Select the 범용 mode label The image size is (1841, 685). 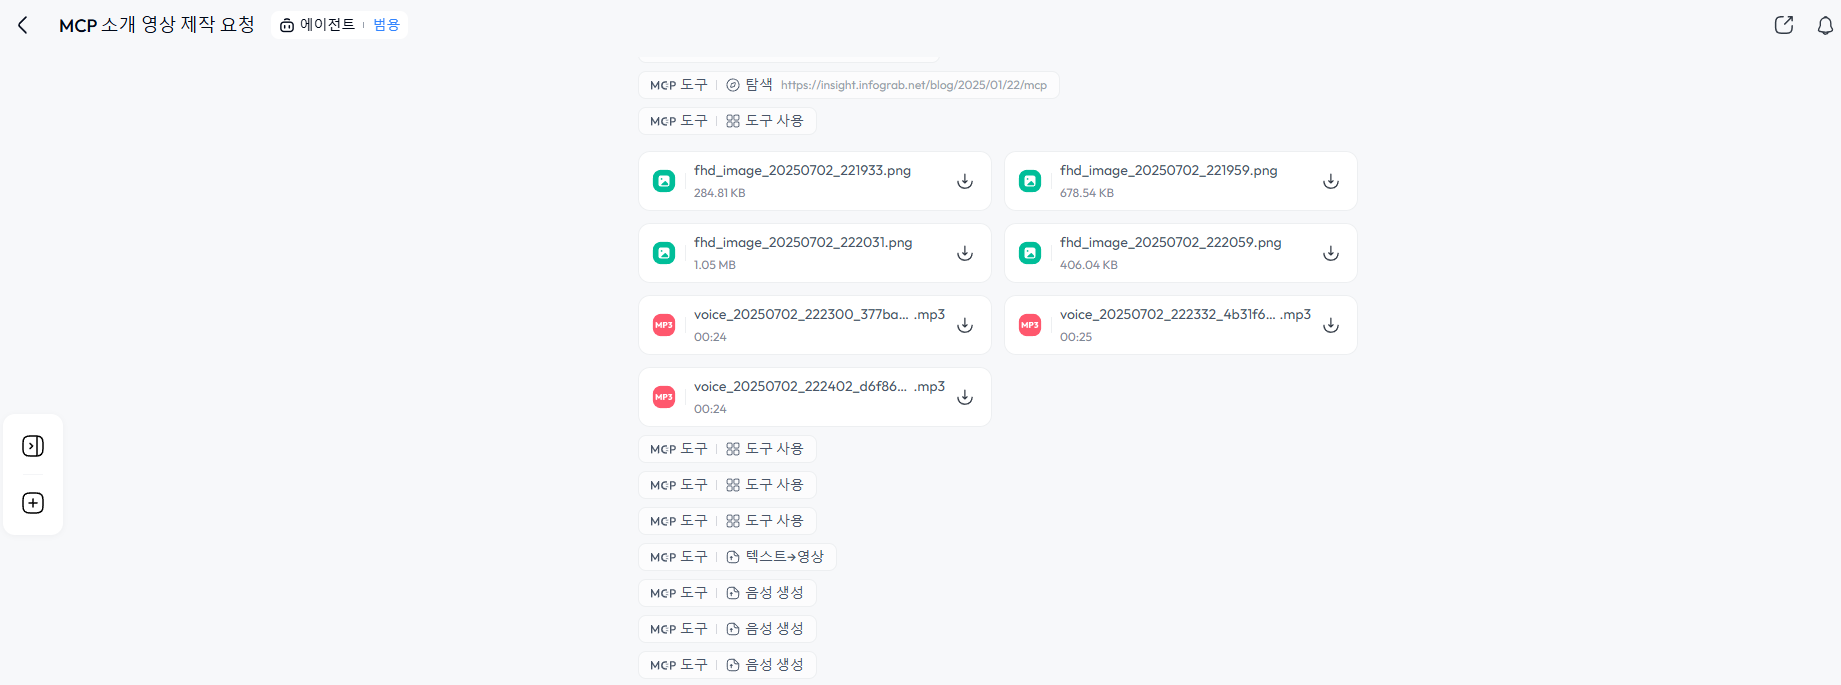(x=387, y=25)
